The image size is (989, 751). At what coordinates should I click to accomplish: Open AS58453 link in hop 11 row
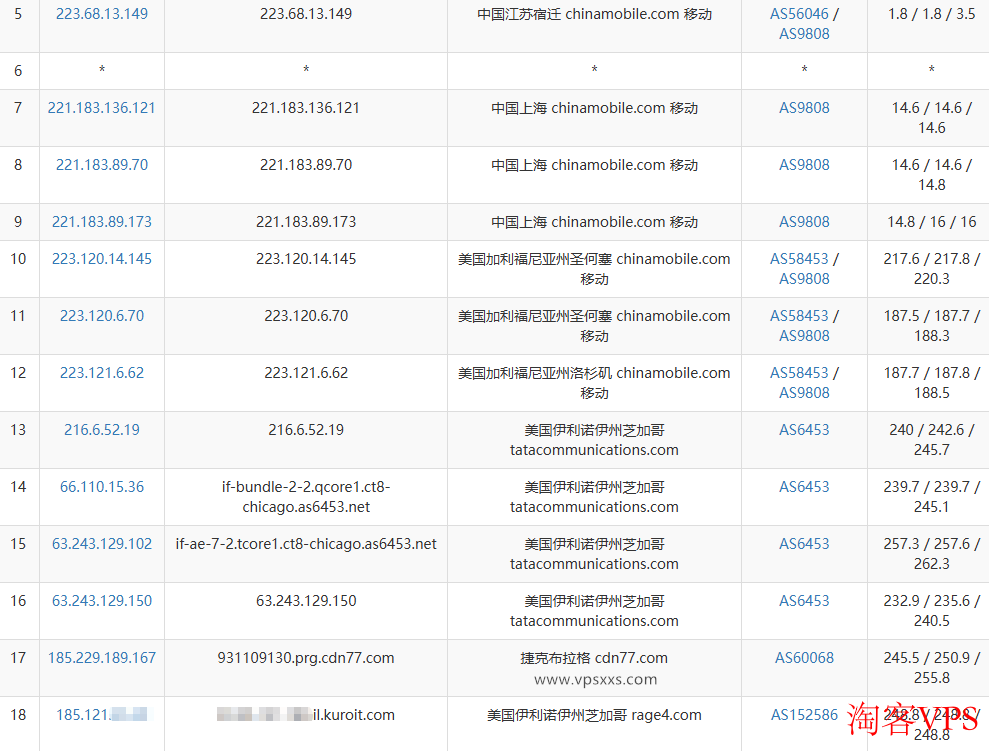[799, 316]
